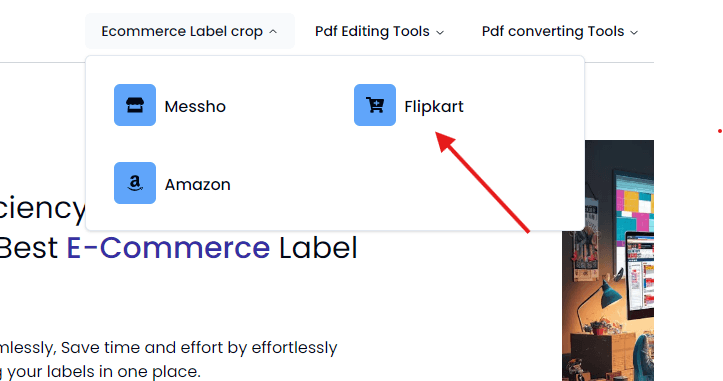
Task: Expand the Pdf Editing Tools dropdown
Action: [x=379, y=31]
